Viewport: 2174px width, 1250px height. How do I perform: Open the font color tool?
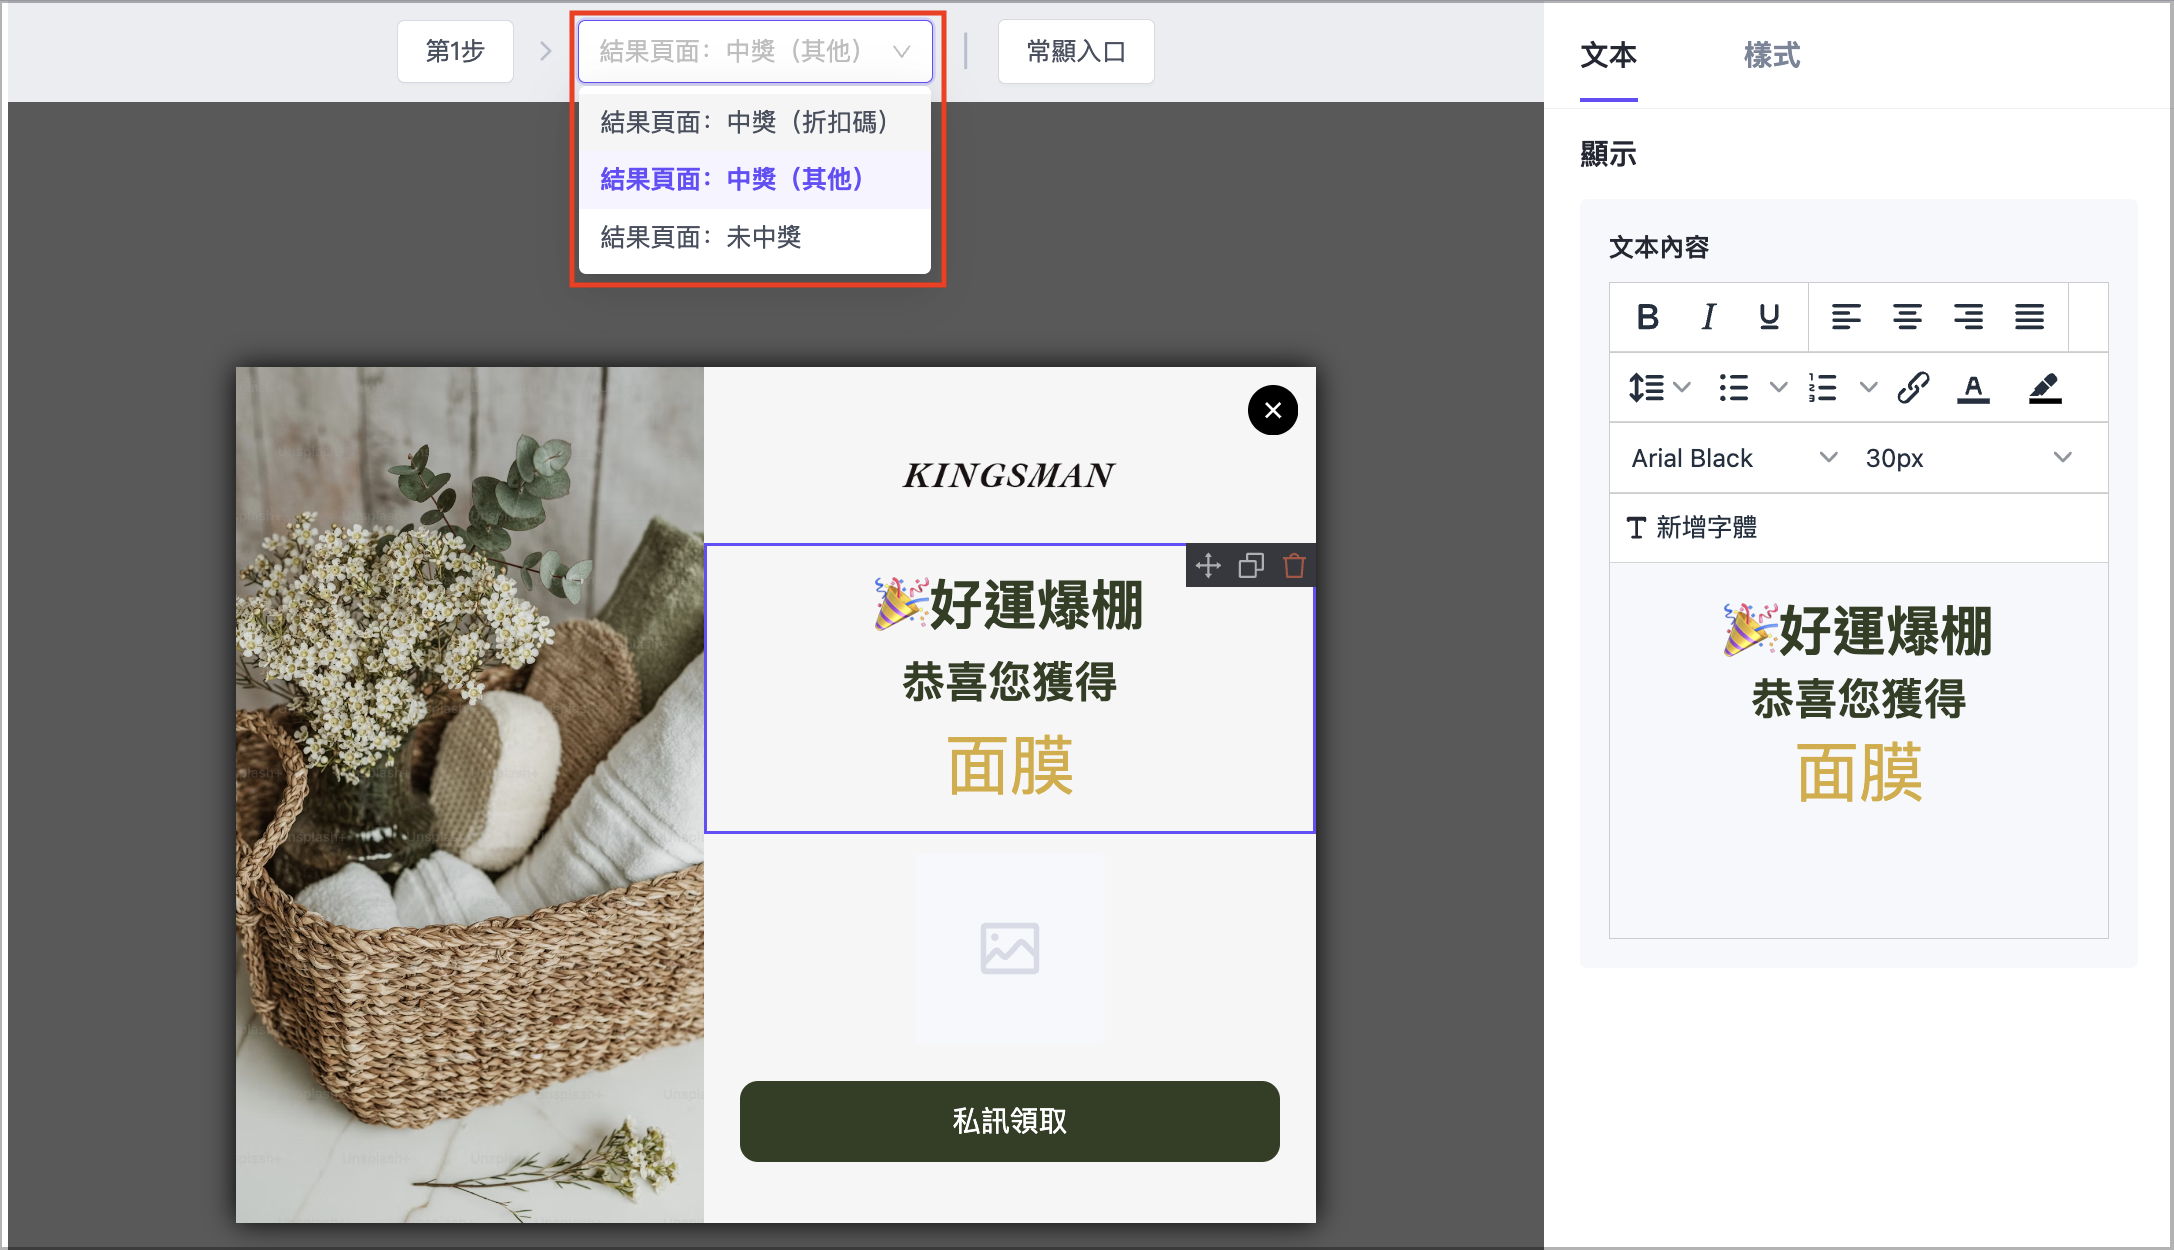tap(1974, 387)
